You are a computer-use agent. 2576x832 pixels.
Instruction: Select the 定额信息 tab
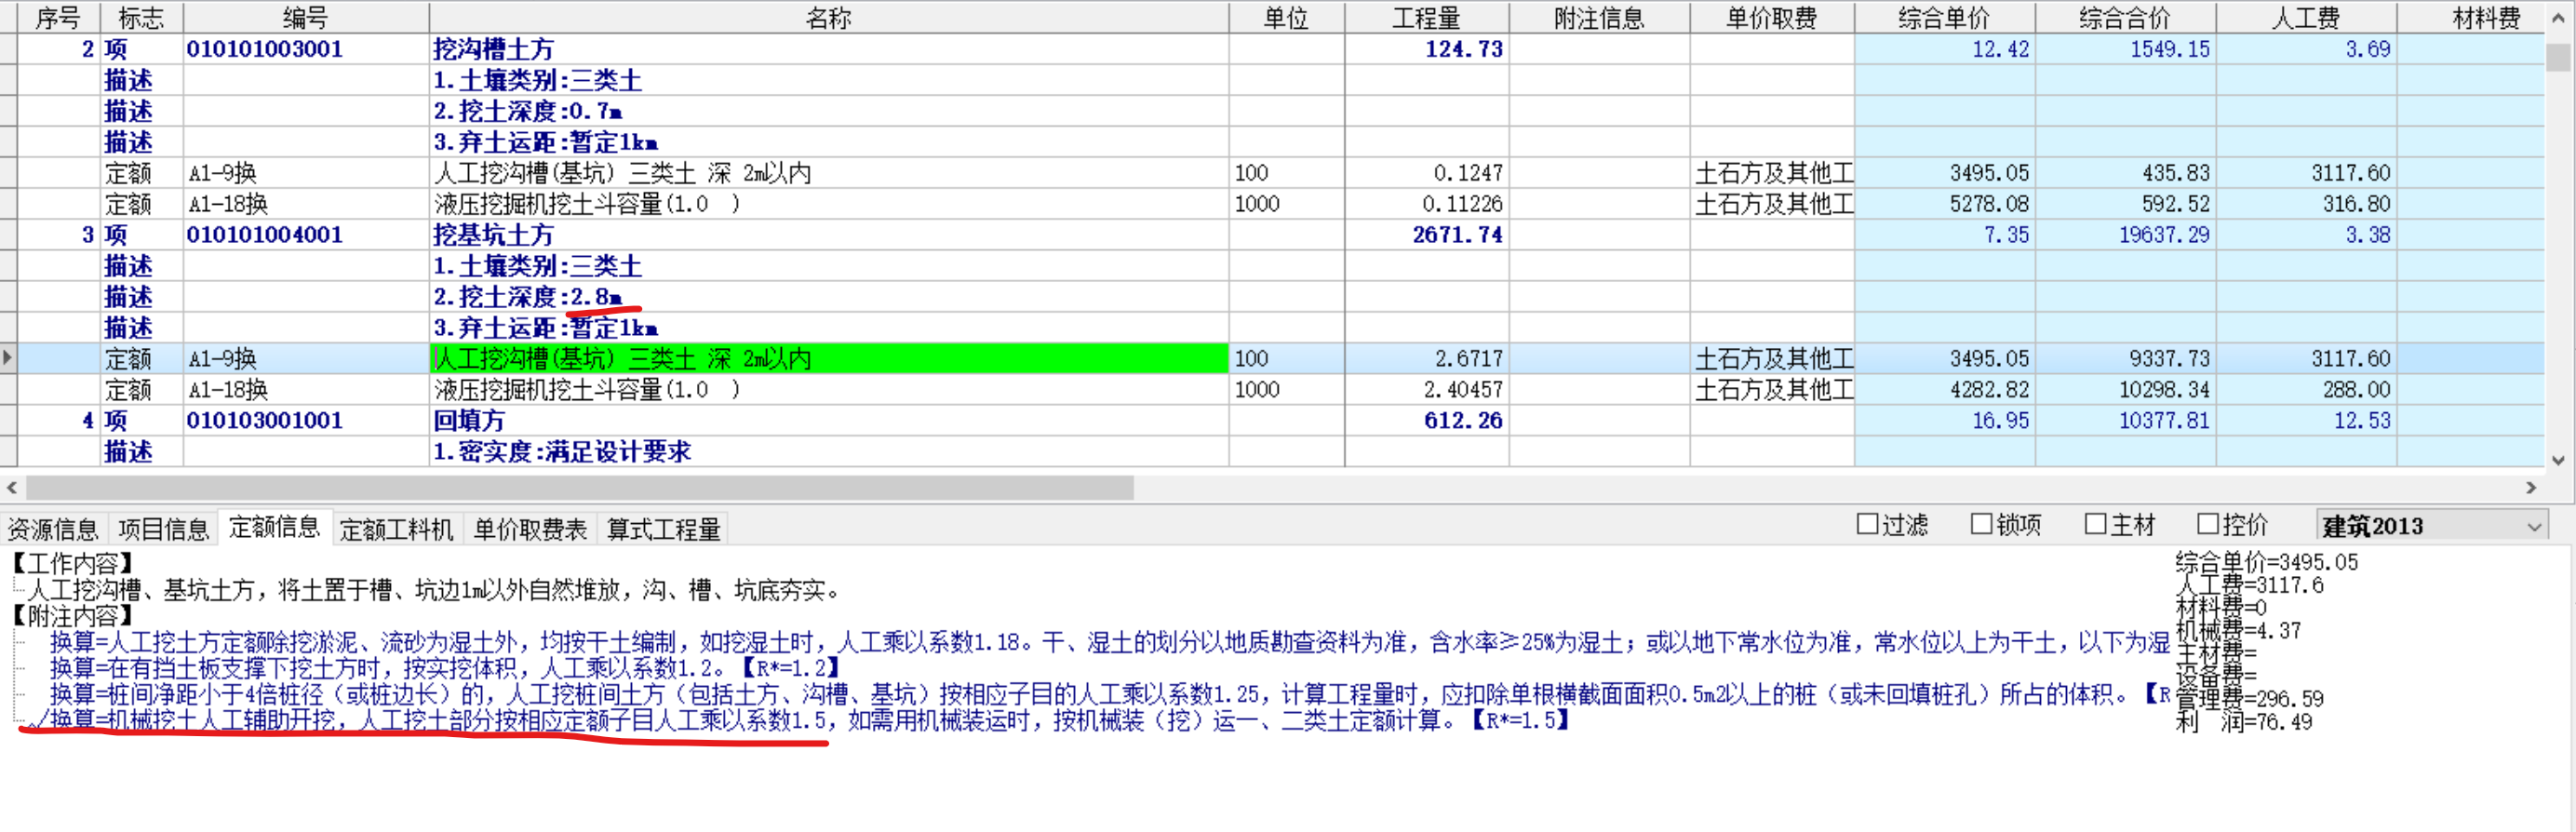coord(274,527)
